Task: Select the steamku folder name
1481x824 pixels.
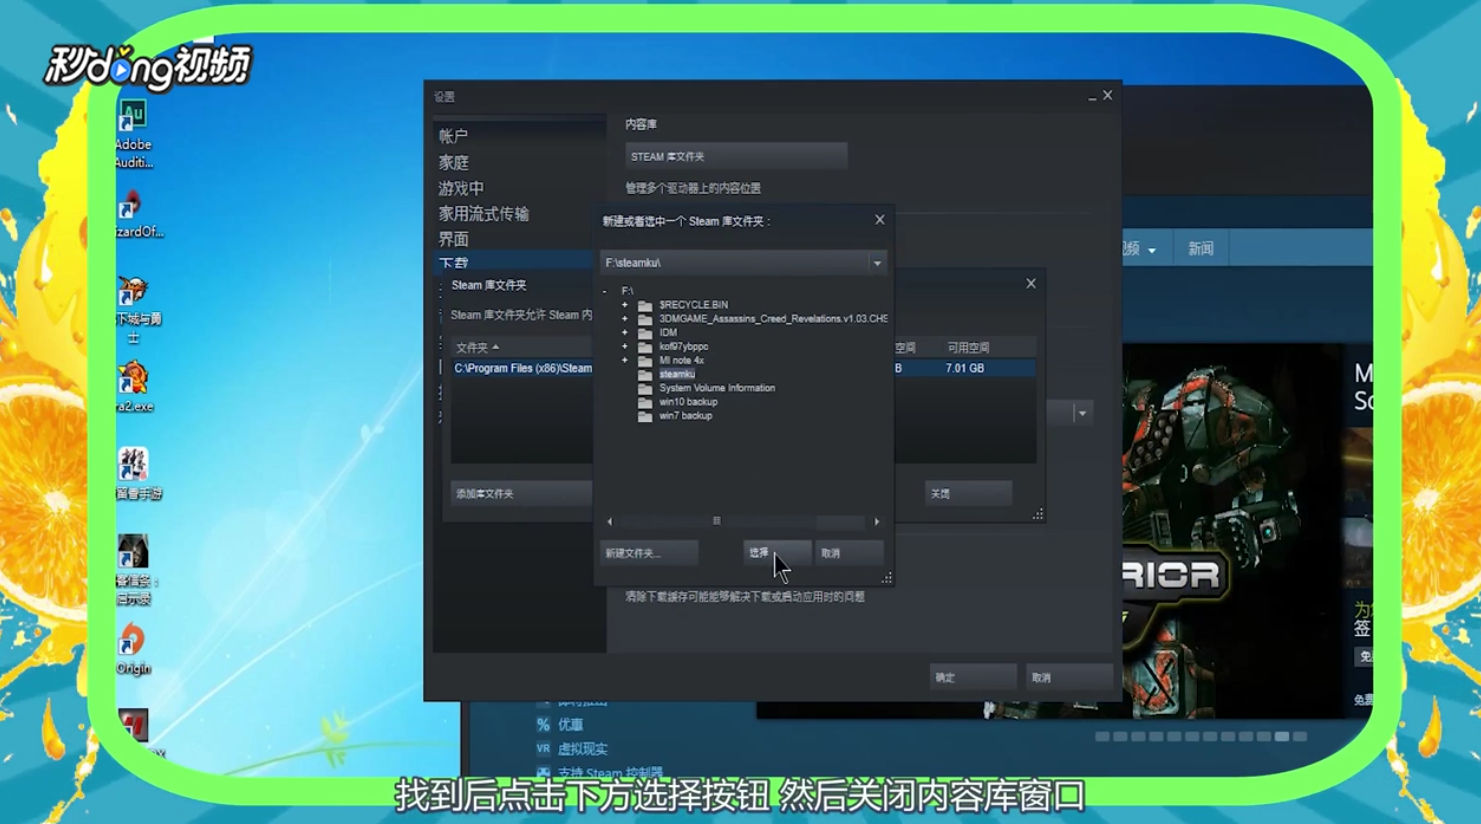Action: pyautogui.click(x=677, y=374)
